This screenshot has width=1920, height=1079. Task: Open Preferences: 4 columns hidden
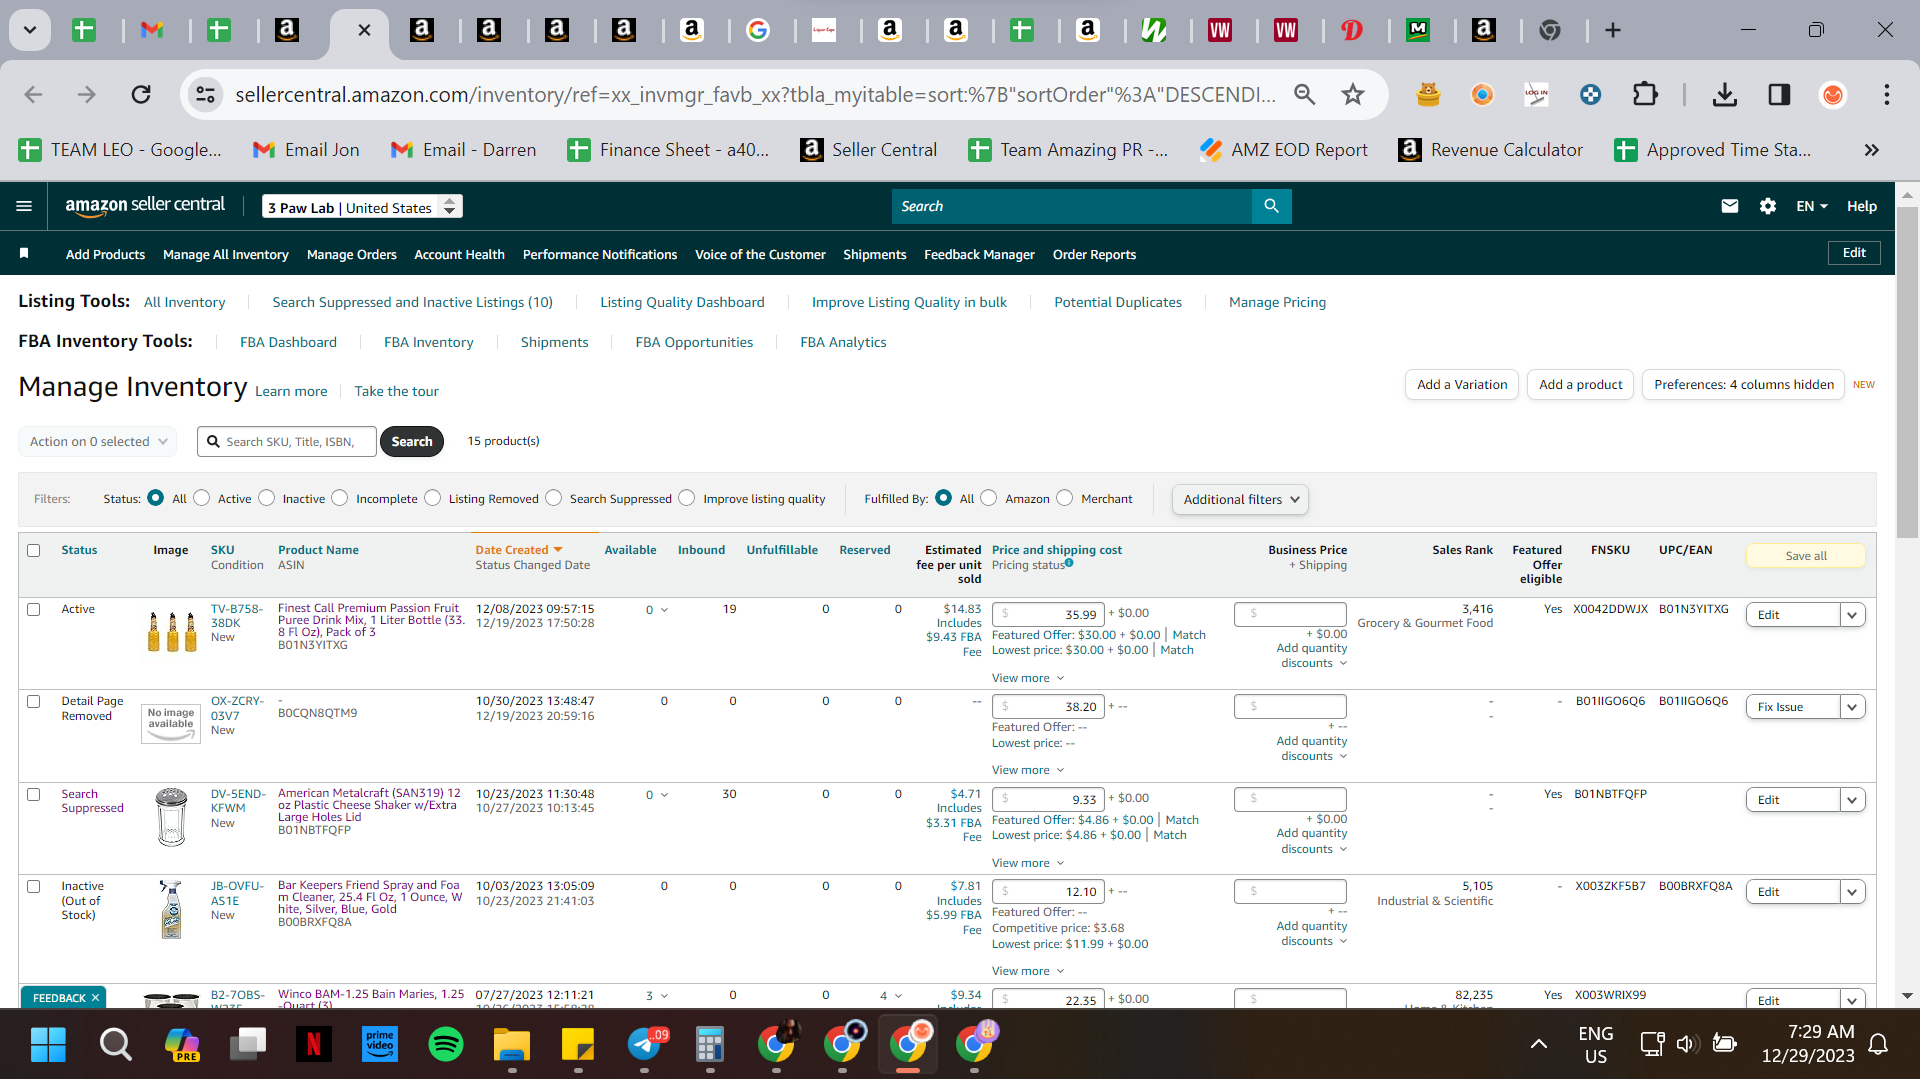[x=1744, y=384]
